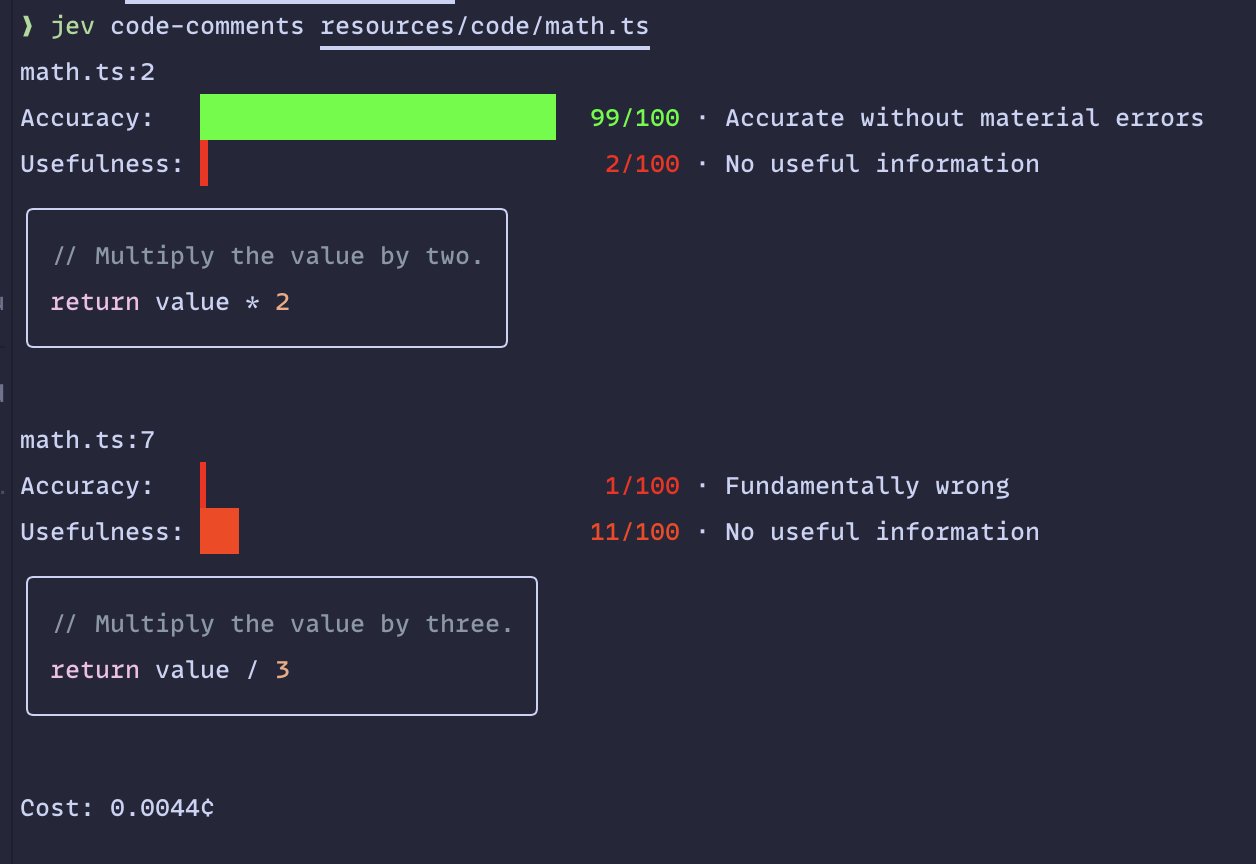Click the orange Usefulness bar for math.ts:7
The image size is (1256, 864).
point(220,531)
